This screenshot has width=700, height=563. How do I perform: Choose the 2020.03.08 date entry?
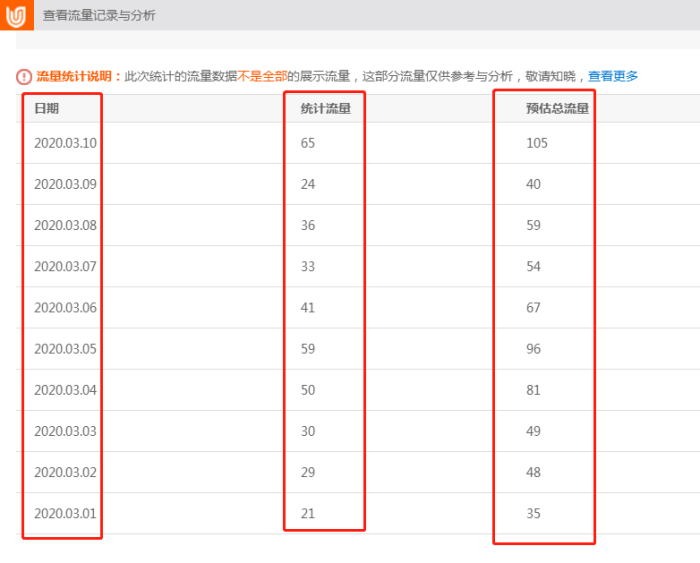pos(65,225)
